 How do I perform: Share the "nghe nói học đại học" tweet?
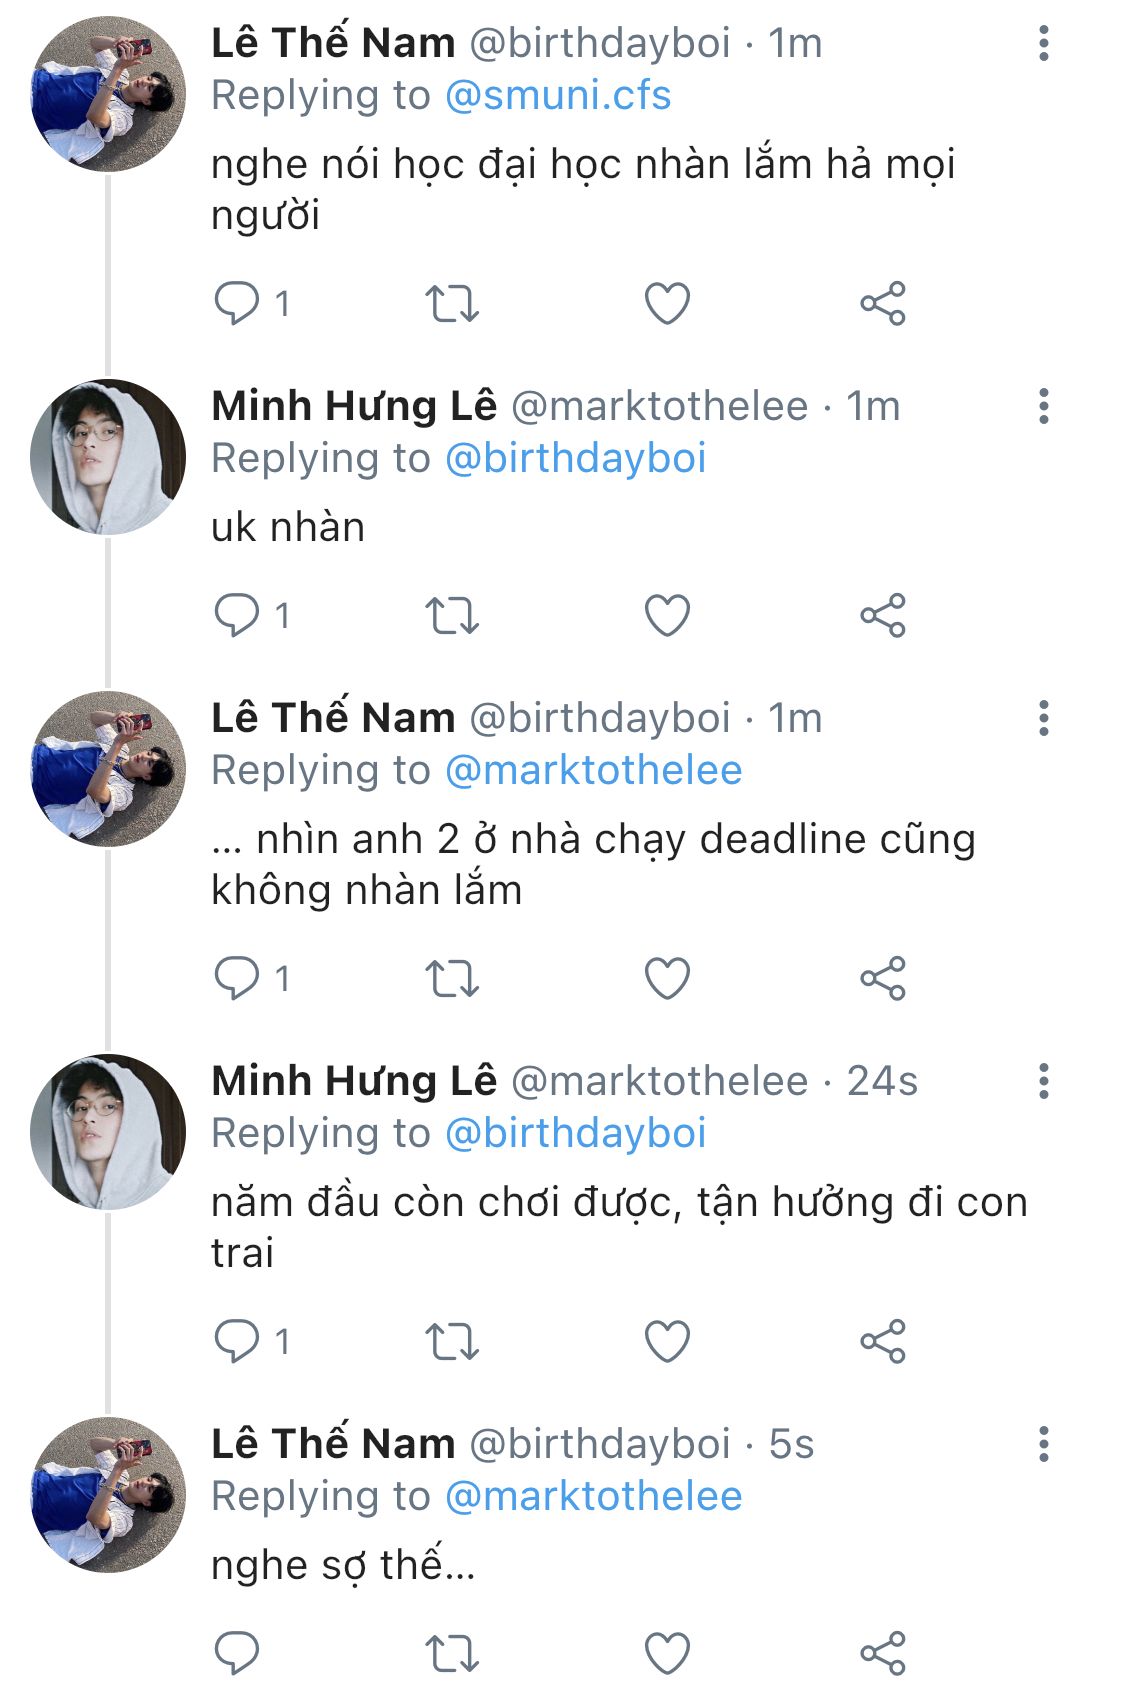click(x=882, y=303)
